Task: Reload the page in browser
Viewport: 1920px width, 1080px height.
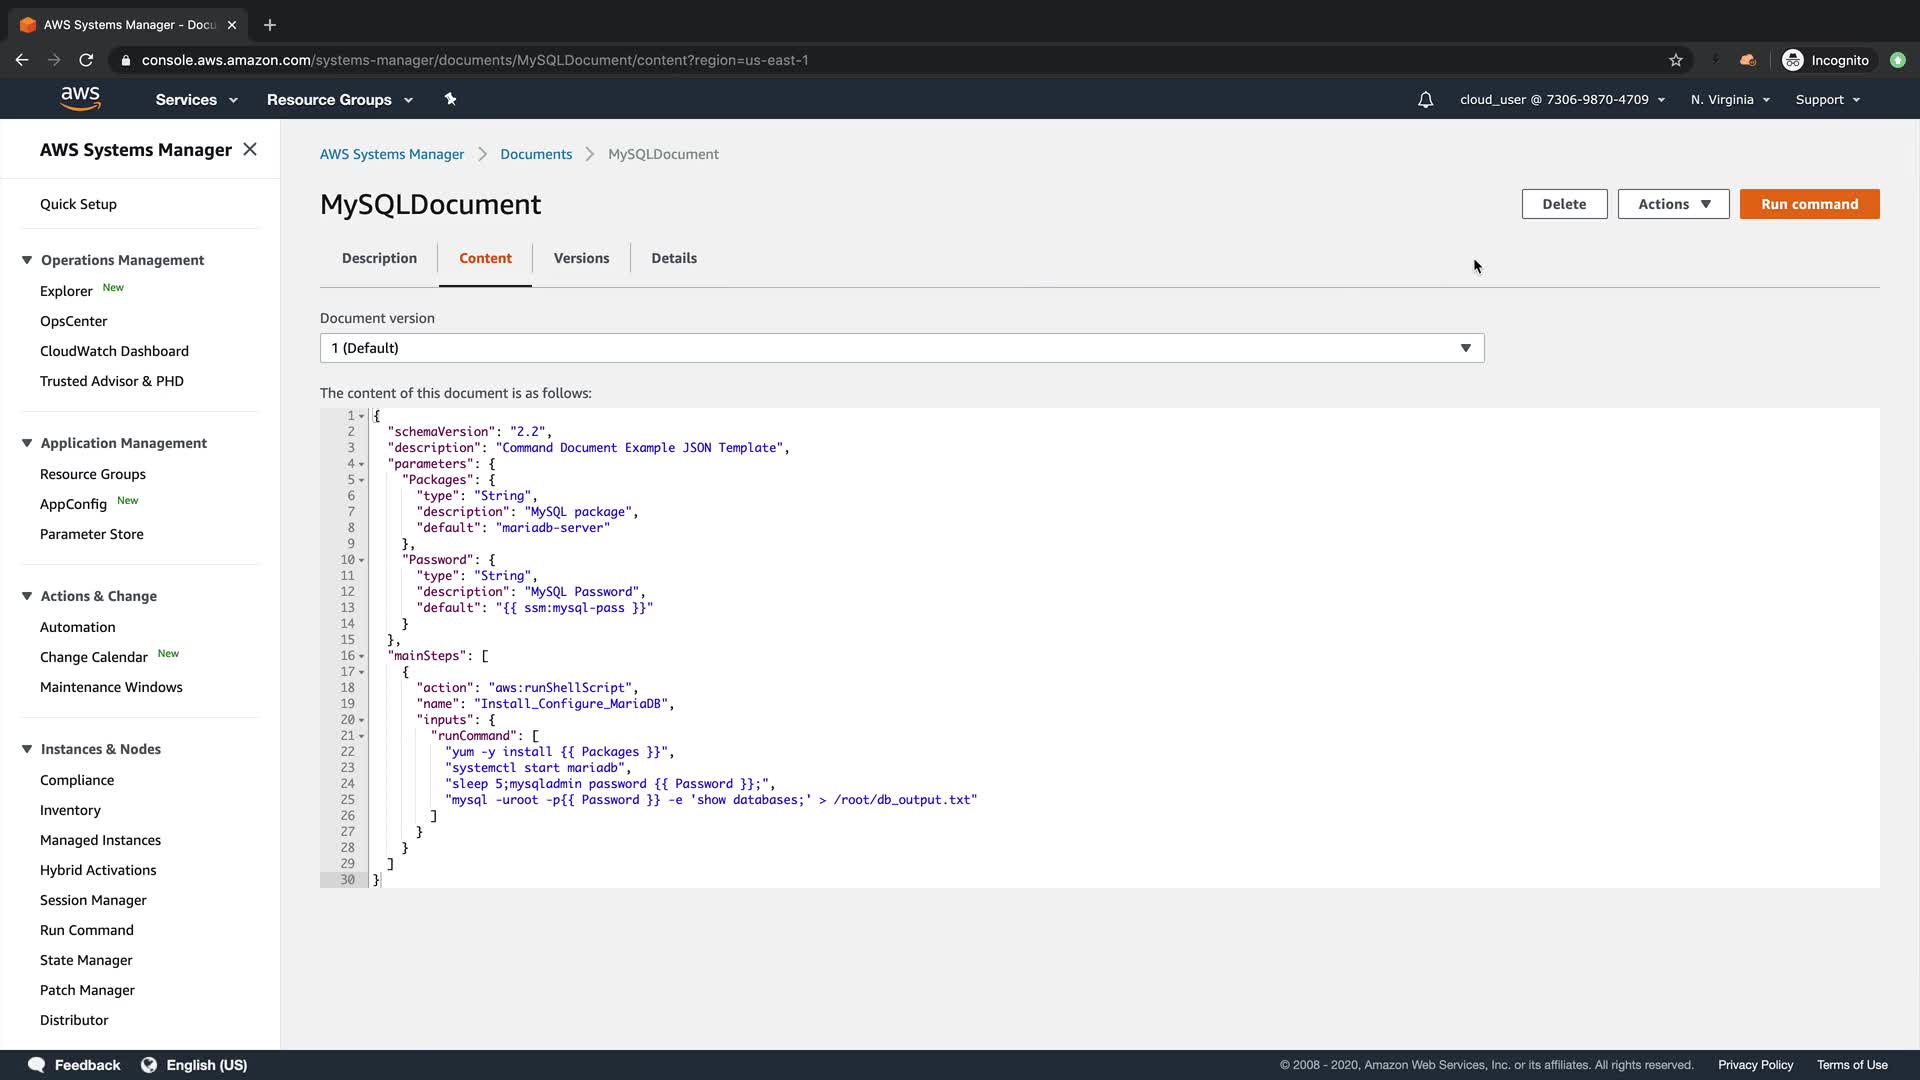Action: [x=86, y=60]
